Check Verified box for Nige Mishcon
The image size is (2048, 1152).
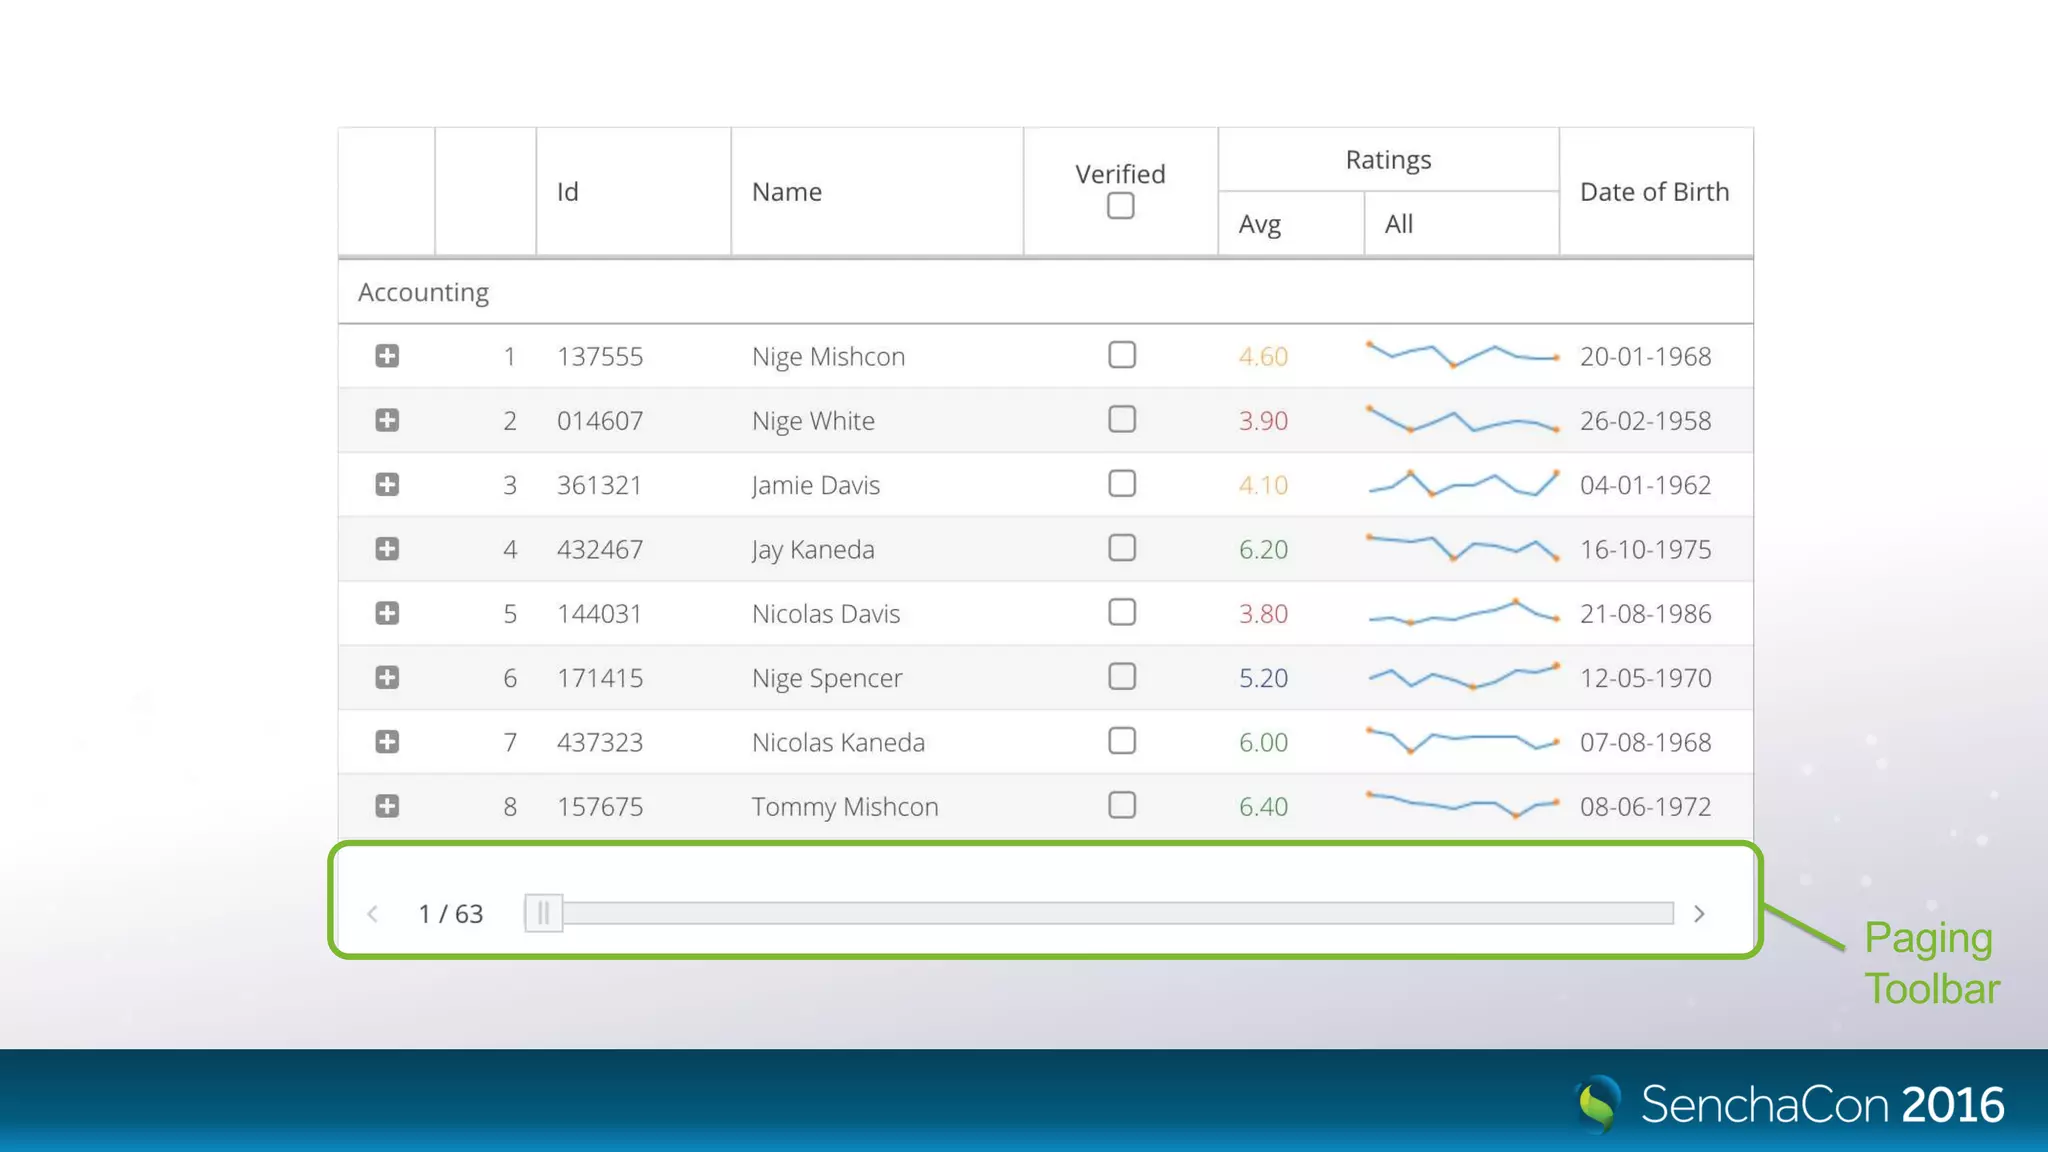(x=1122, y=355)
